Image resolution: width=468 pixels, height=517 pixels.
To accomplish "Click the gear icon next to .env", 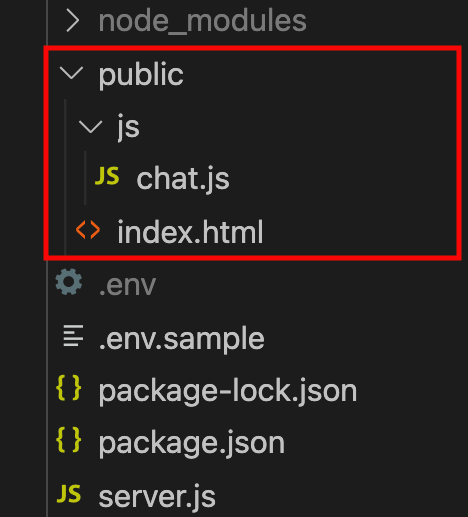I will coord(69,282).
